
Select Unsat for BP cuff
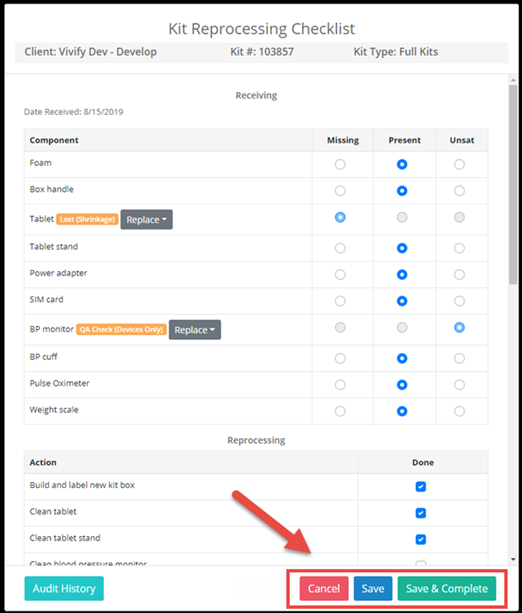click(x=459, y=358)
